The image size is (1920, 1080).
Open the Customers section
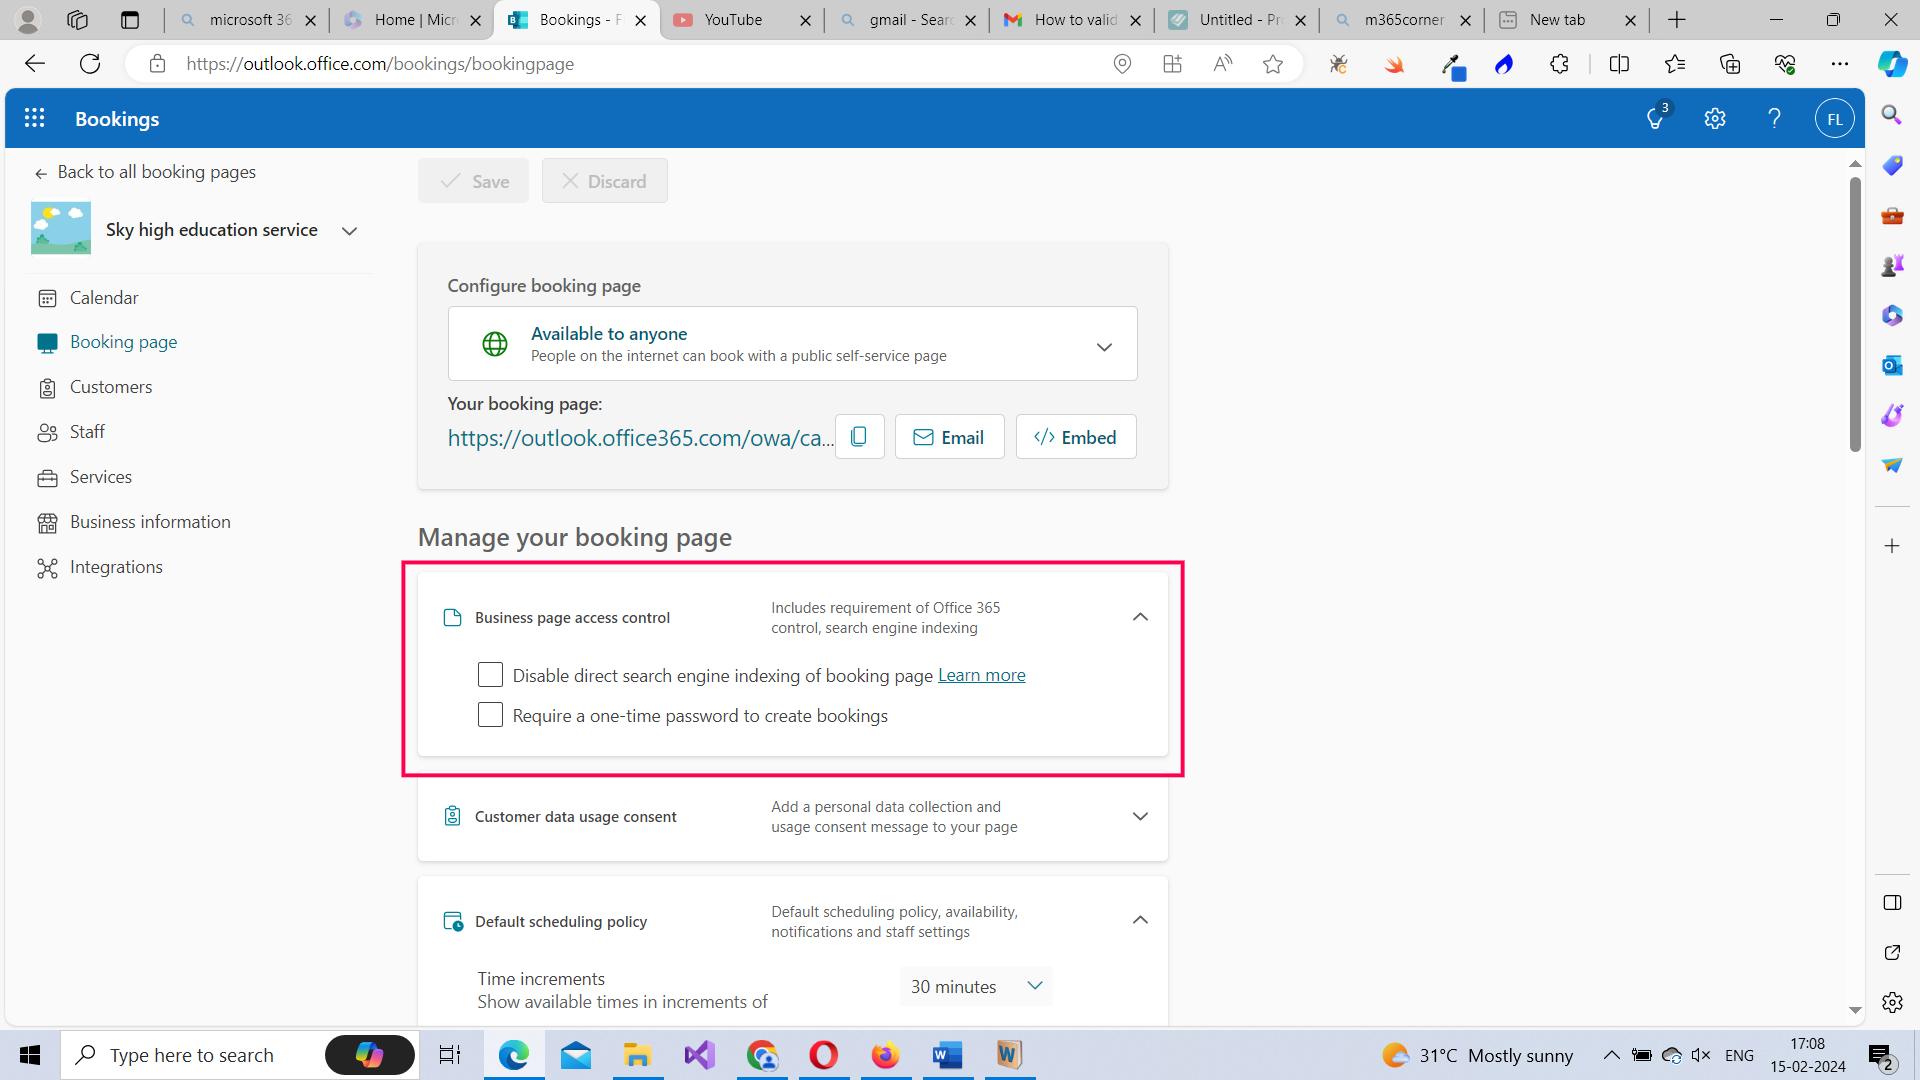point(110,387)
